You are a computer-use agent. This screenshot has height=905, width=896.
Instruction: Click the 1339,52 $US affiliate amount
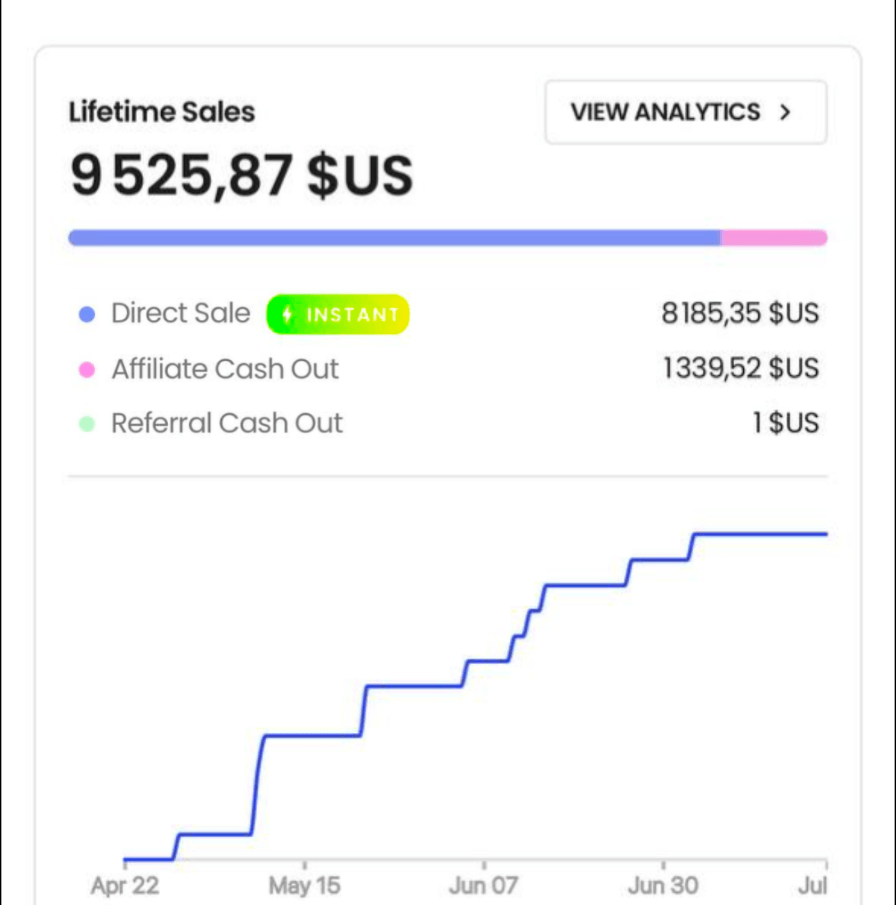(x=740, y=369)
